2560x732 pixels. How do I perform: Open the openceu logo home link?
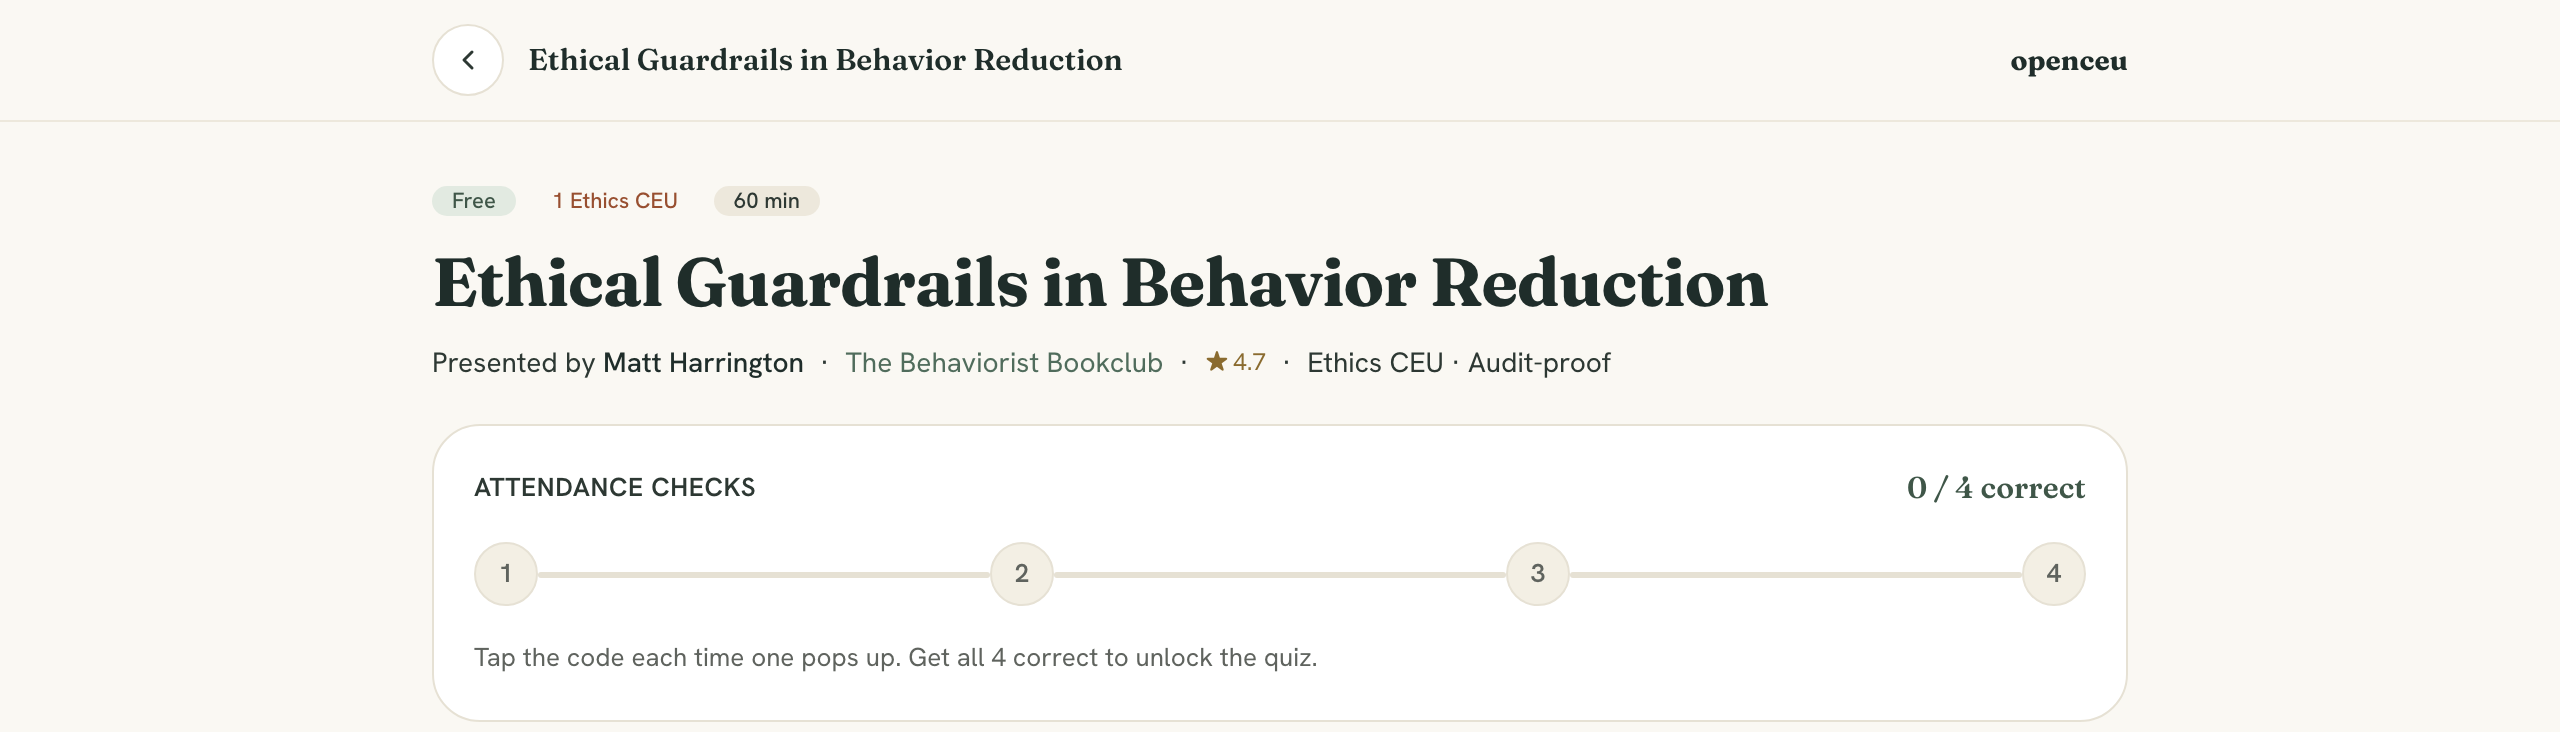(x=2068, y=61)
